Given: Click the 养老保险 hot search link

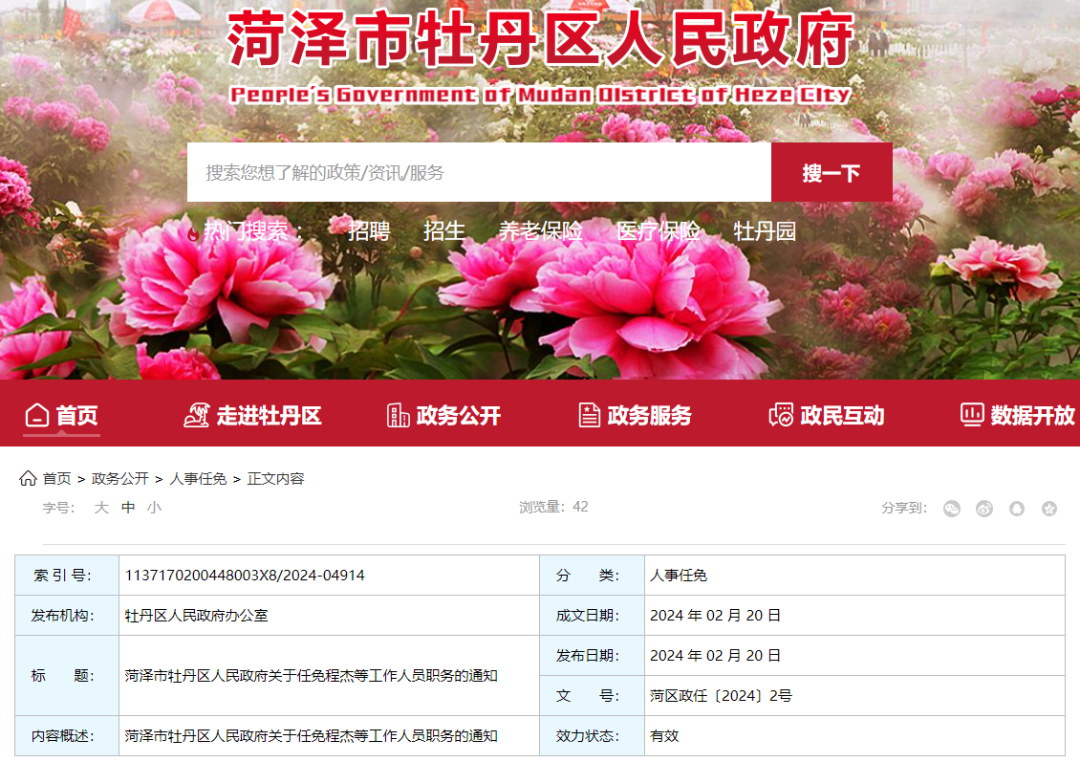Looking at the screenshot, I should point(540,231).
